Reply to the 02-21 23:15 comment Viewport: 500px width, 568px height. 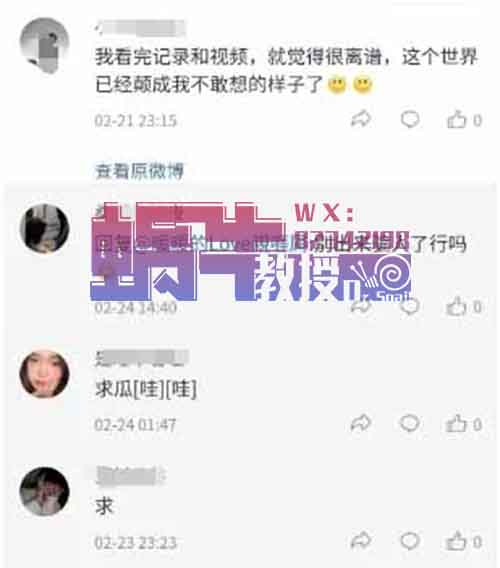pos(410,119)
